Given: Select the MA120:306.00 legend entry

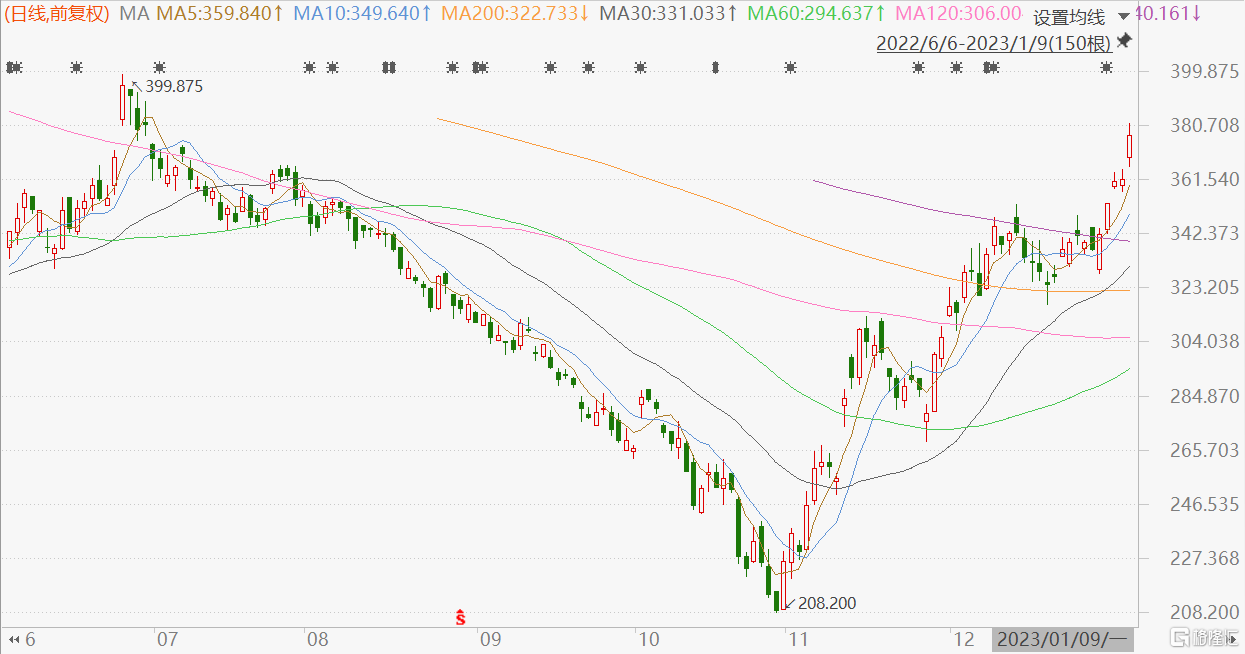Looking at the screenshot, I should point(958,14).
